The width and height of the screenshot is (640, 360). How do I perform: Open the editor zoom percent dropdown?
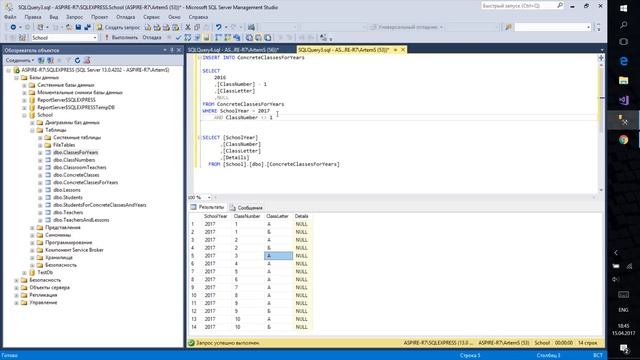point(209,197)
